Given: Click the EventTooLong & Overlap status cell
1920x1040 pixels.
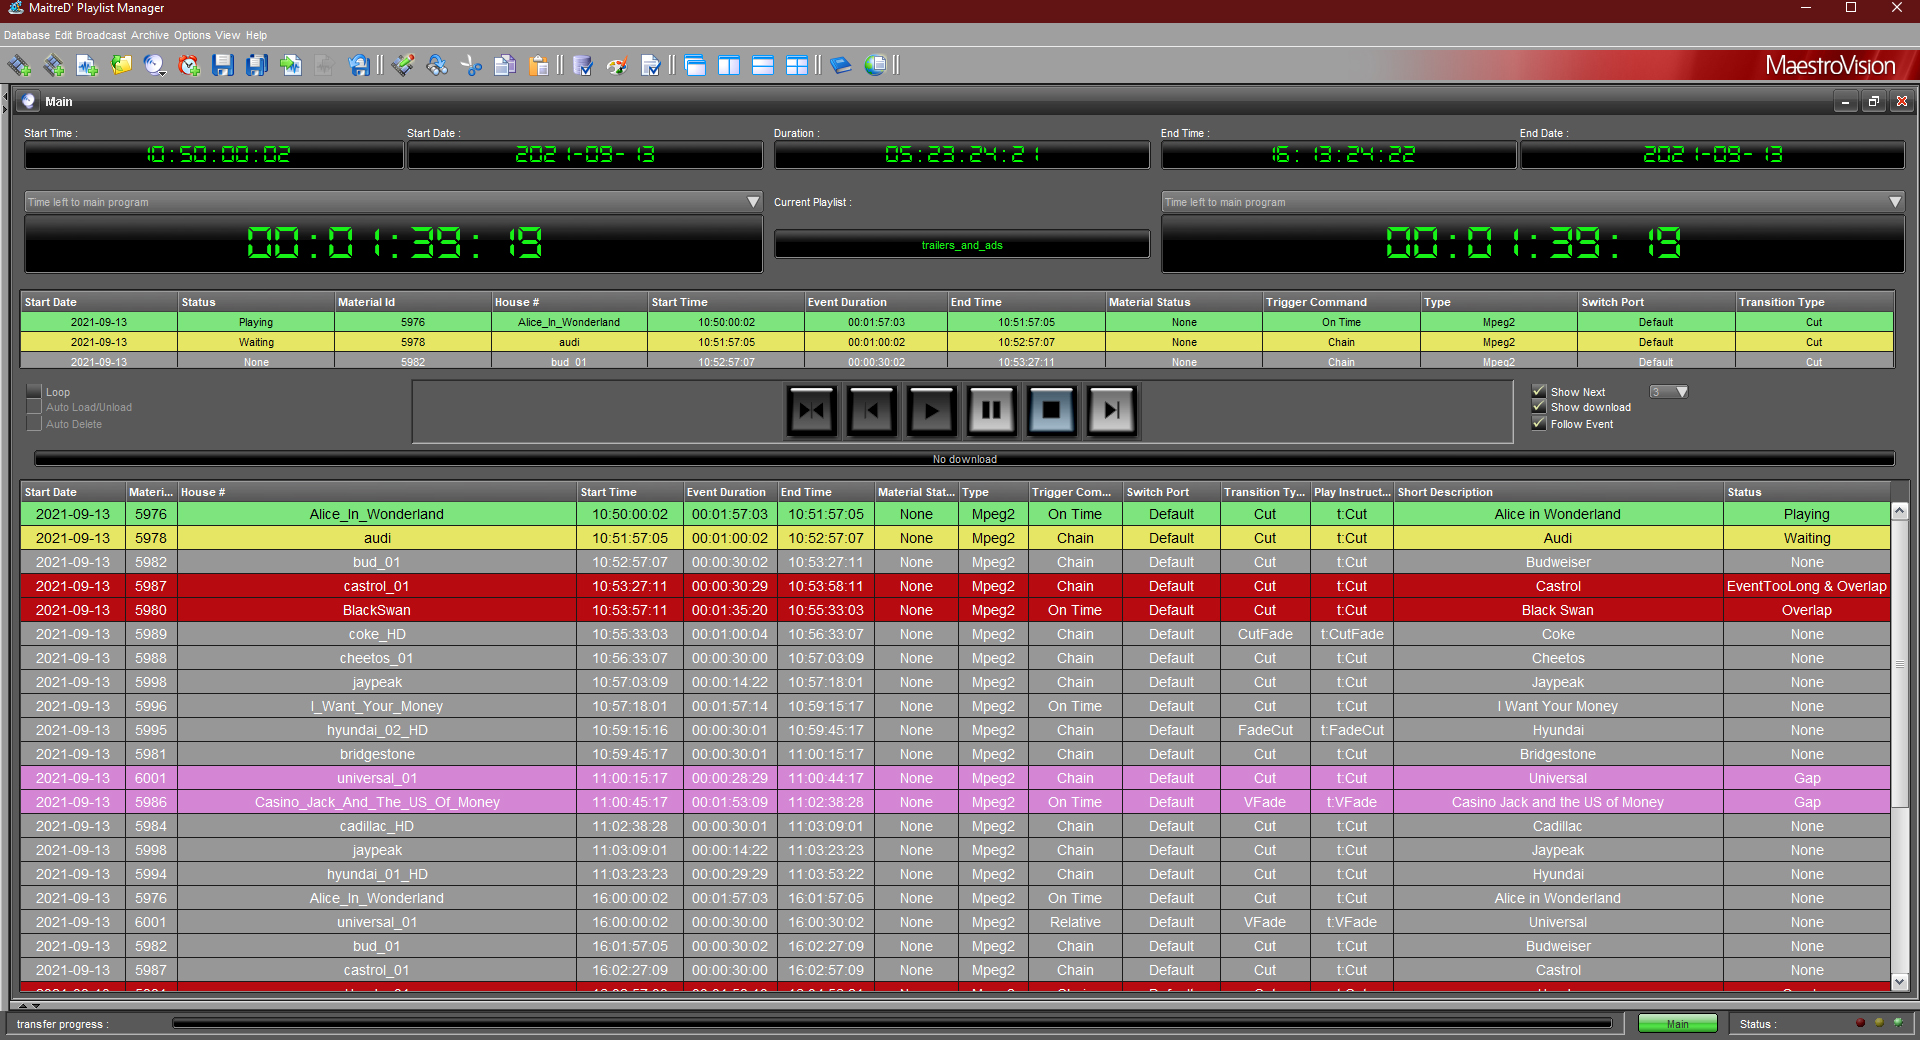Looking at the screenshot, I should [1806, 586].
